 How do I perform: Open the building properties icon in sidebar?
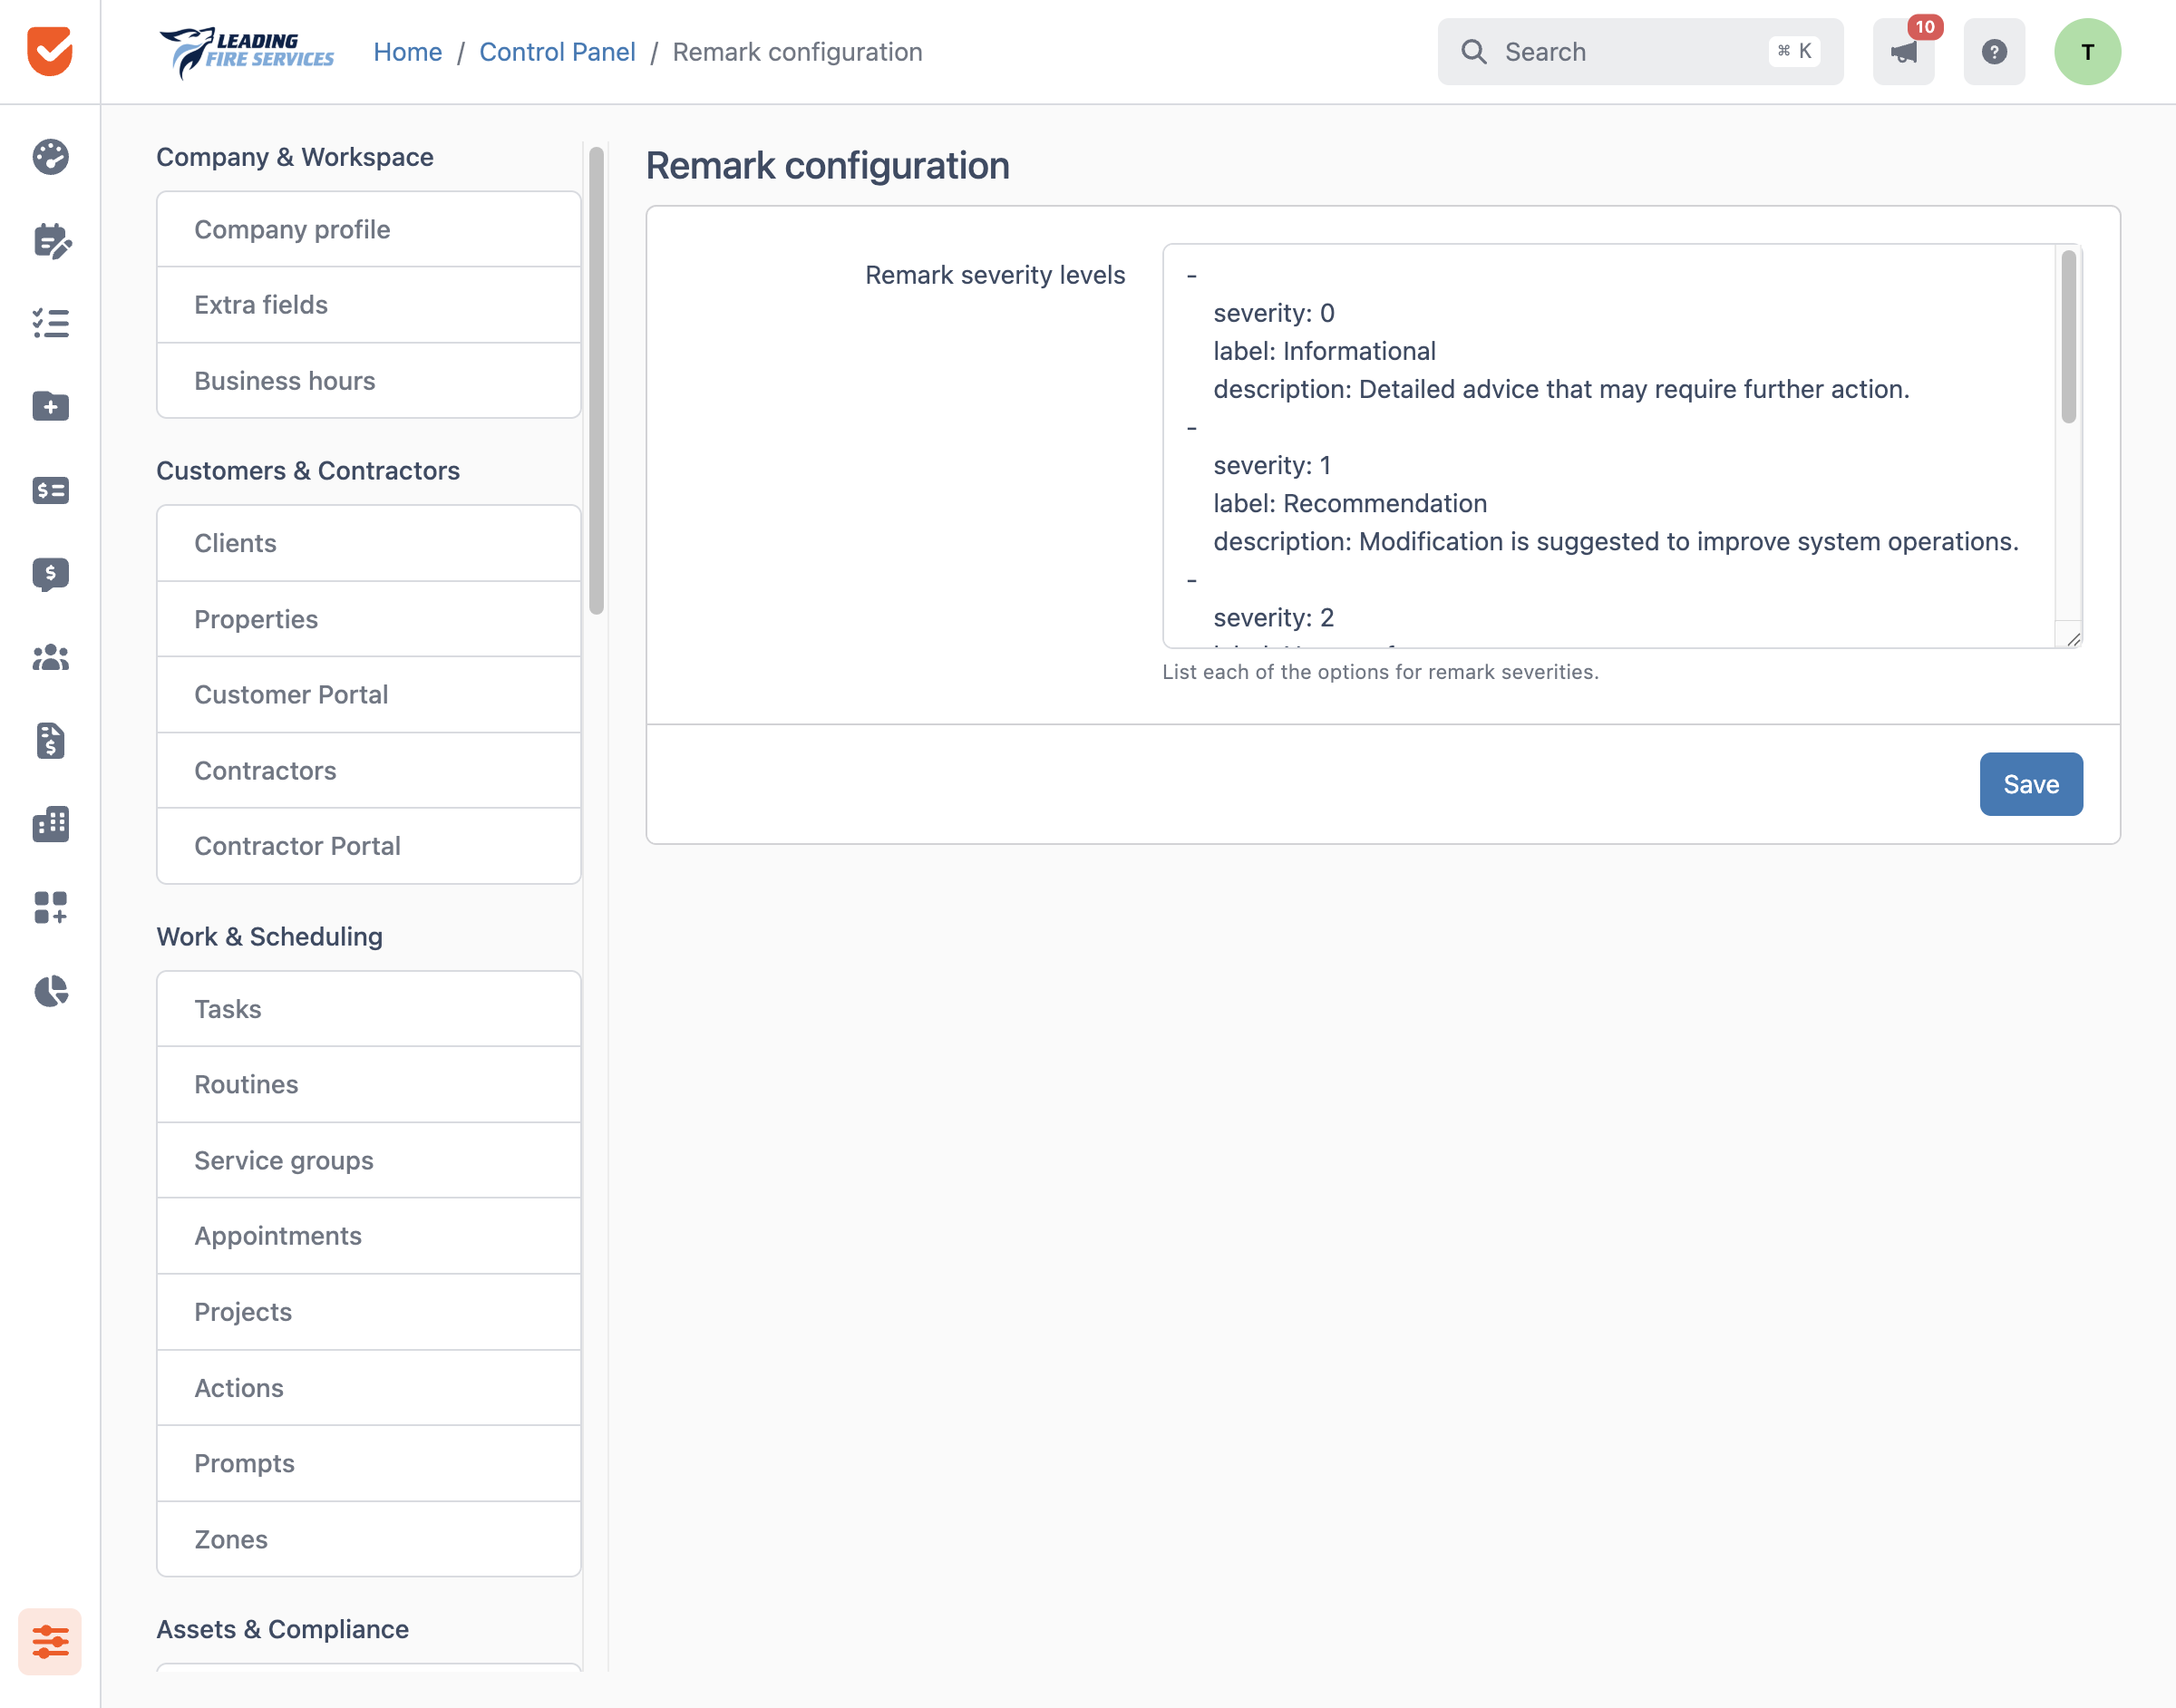pos(50,824)
